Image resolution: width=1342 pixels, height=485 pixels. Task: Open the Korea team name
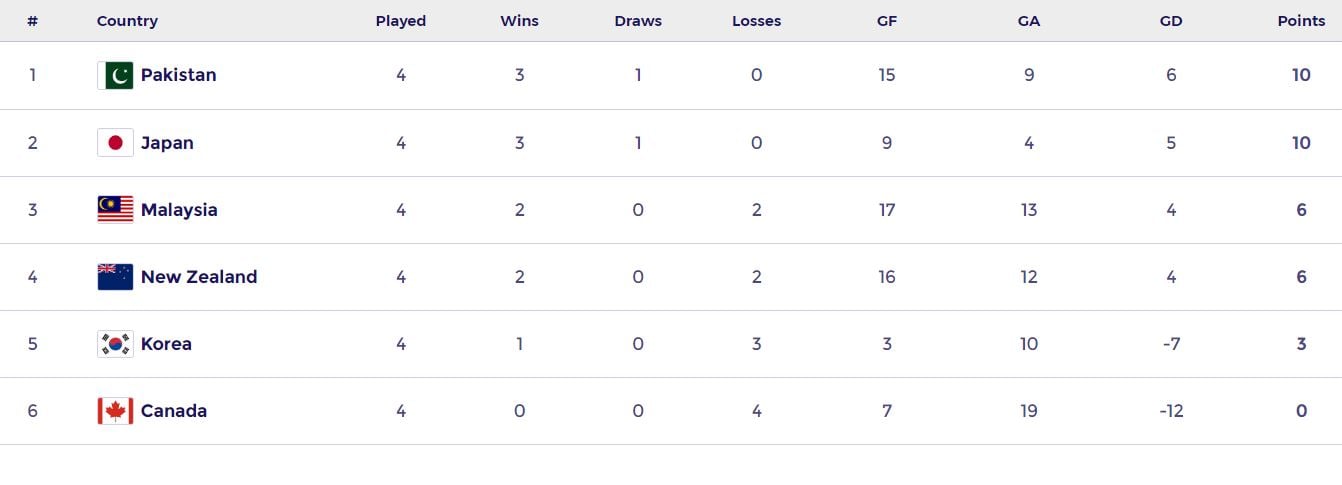tap(166, 344)
